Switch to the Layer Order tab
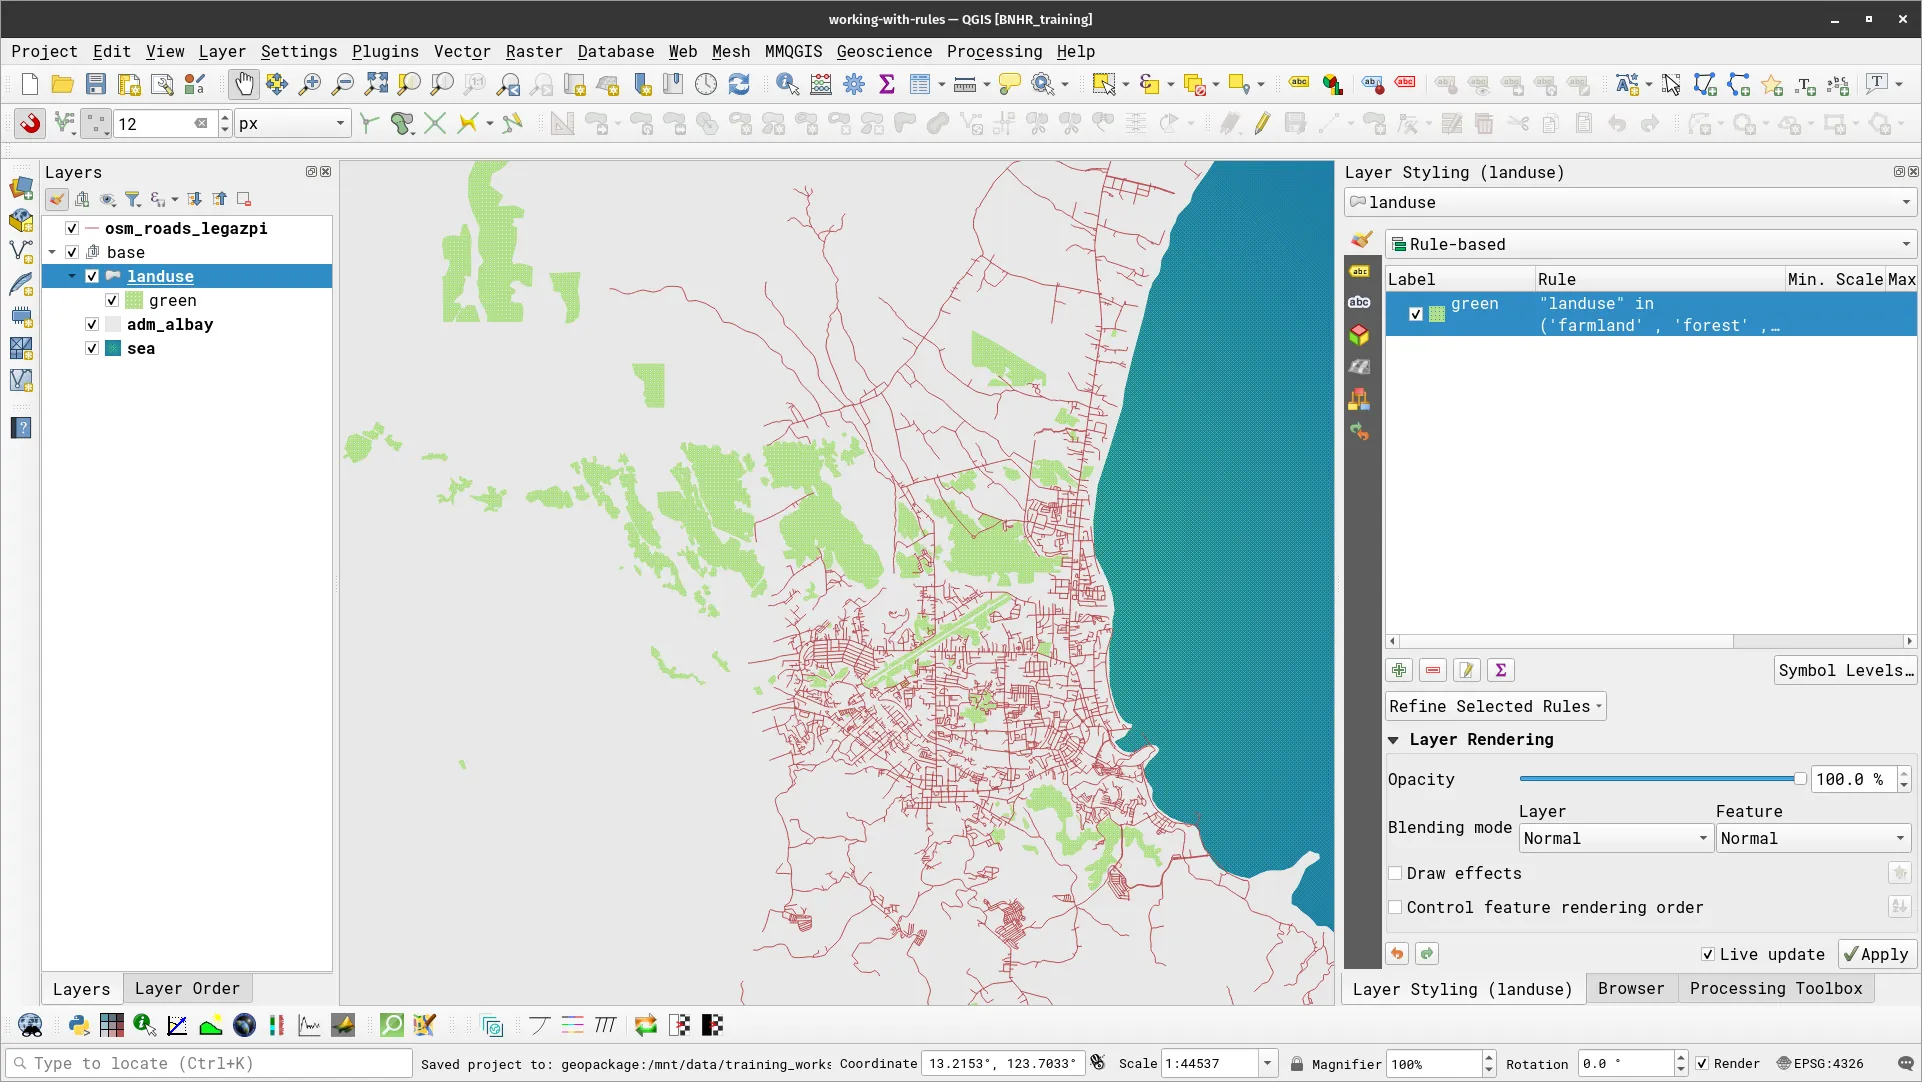This screenshot has height=1082, width=1922. click(187, 988)
